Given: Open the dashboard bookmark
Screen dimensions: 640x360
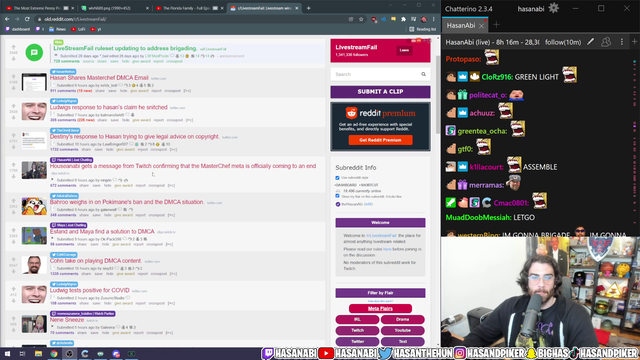Looking at the screenshot, I should pos(18,29).
